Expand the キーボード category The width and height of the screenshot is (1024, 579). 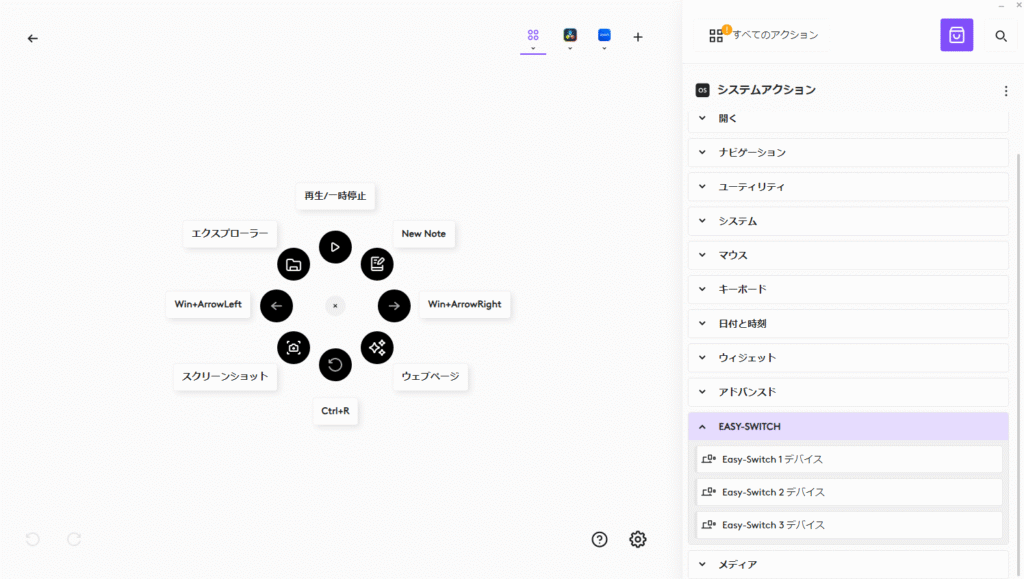pyautogui.click(x=847, y=289)
